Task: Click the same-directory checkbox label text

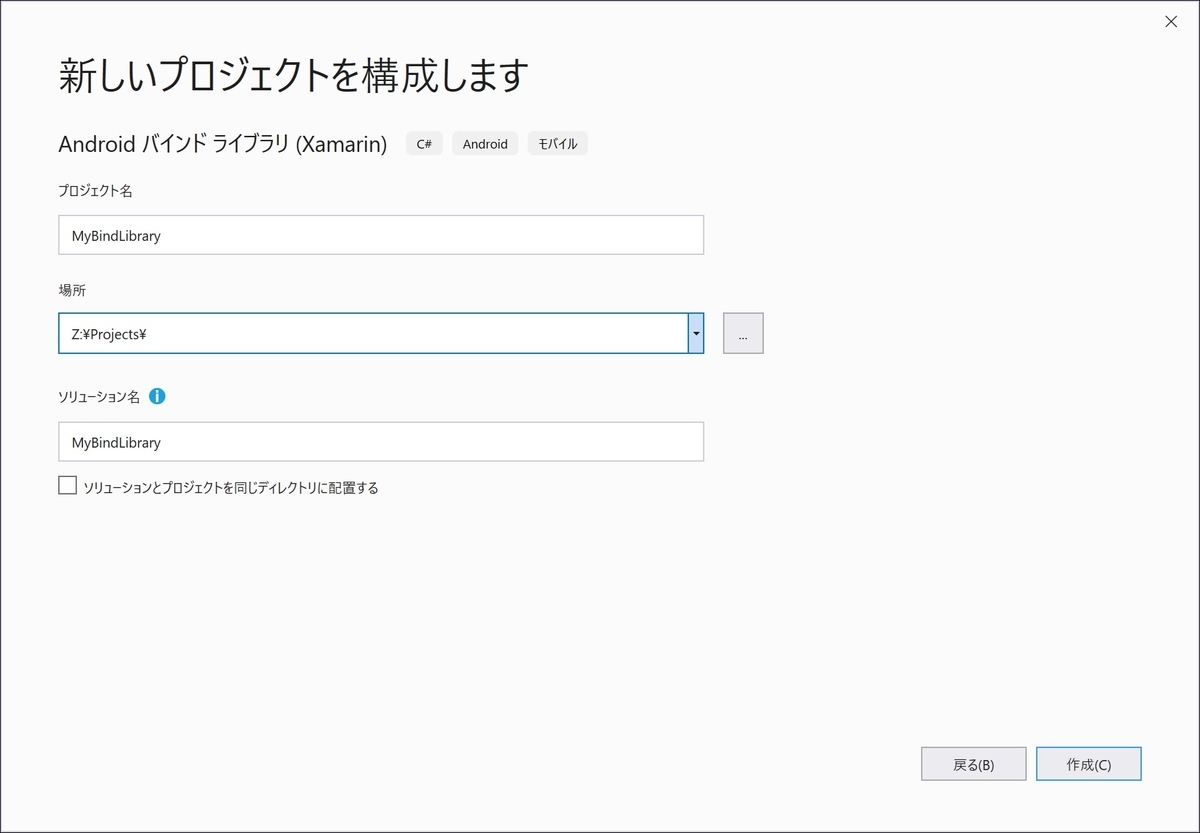Action: click(231, 488)
